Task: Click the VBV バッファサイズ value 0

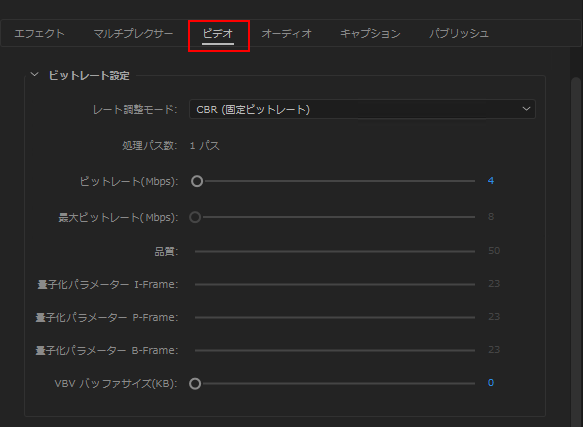Action: click(x=491, y=383)
